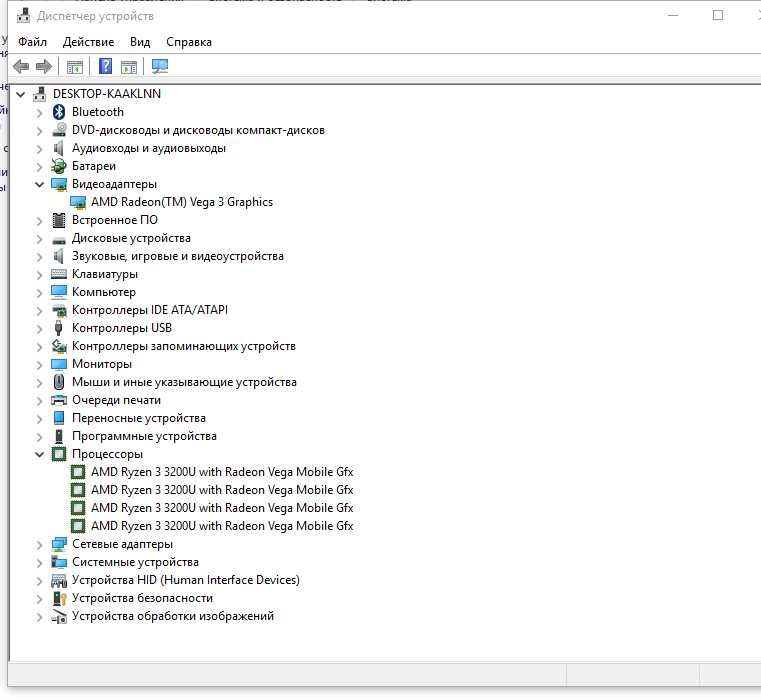The image size is (761, 700).
Task: Select the Устройства HID (Human Interface Devices) label
Action: [x=186, y=580]
